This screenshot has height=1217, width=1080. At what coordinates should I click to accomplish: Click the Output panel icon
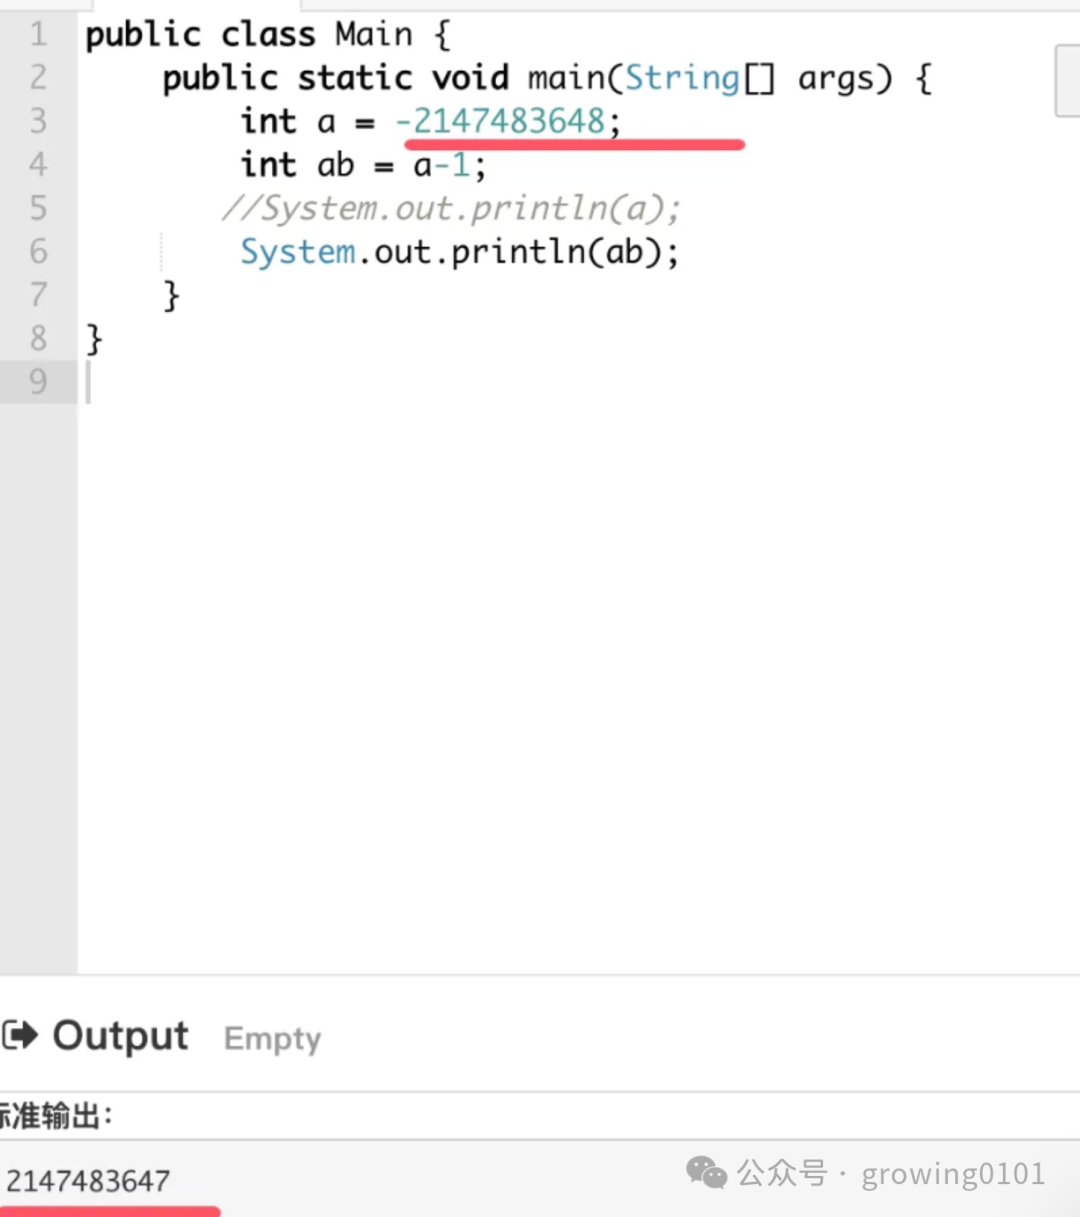(19, 1035)
